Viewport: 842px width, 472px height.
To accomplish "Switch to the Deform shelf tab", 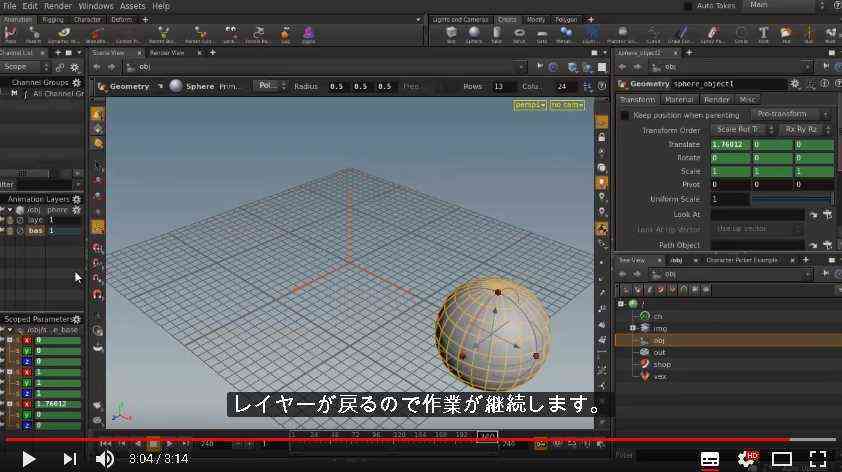I will pos(122,19).
